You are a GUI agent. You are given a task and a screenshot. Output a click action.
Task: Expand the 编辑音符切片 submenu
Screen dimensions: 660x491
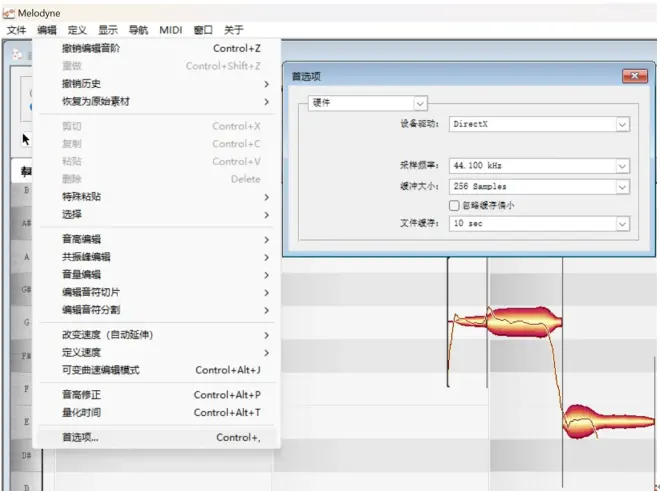click(x=157, y=292)
